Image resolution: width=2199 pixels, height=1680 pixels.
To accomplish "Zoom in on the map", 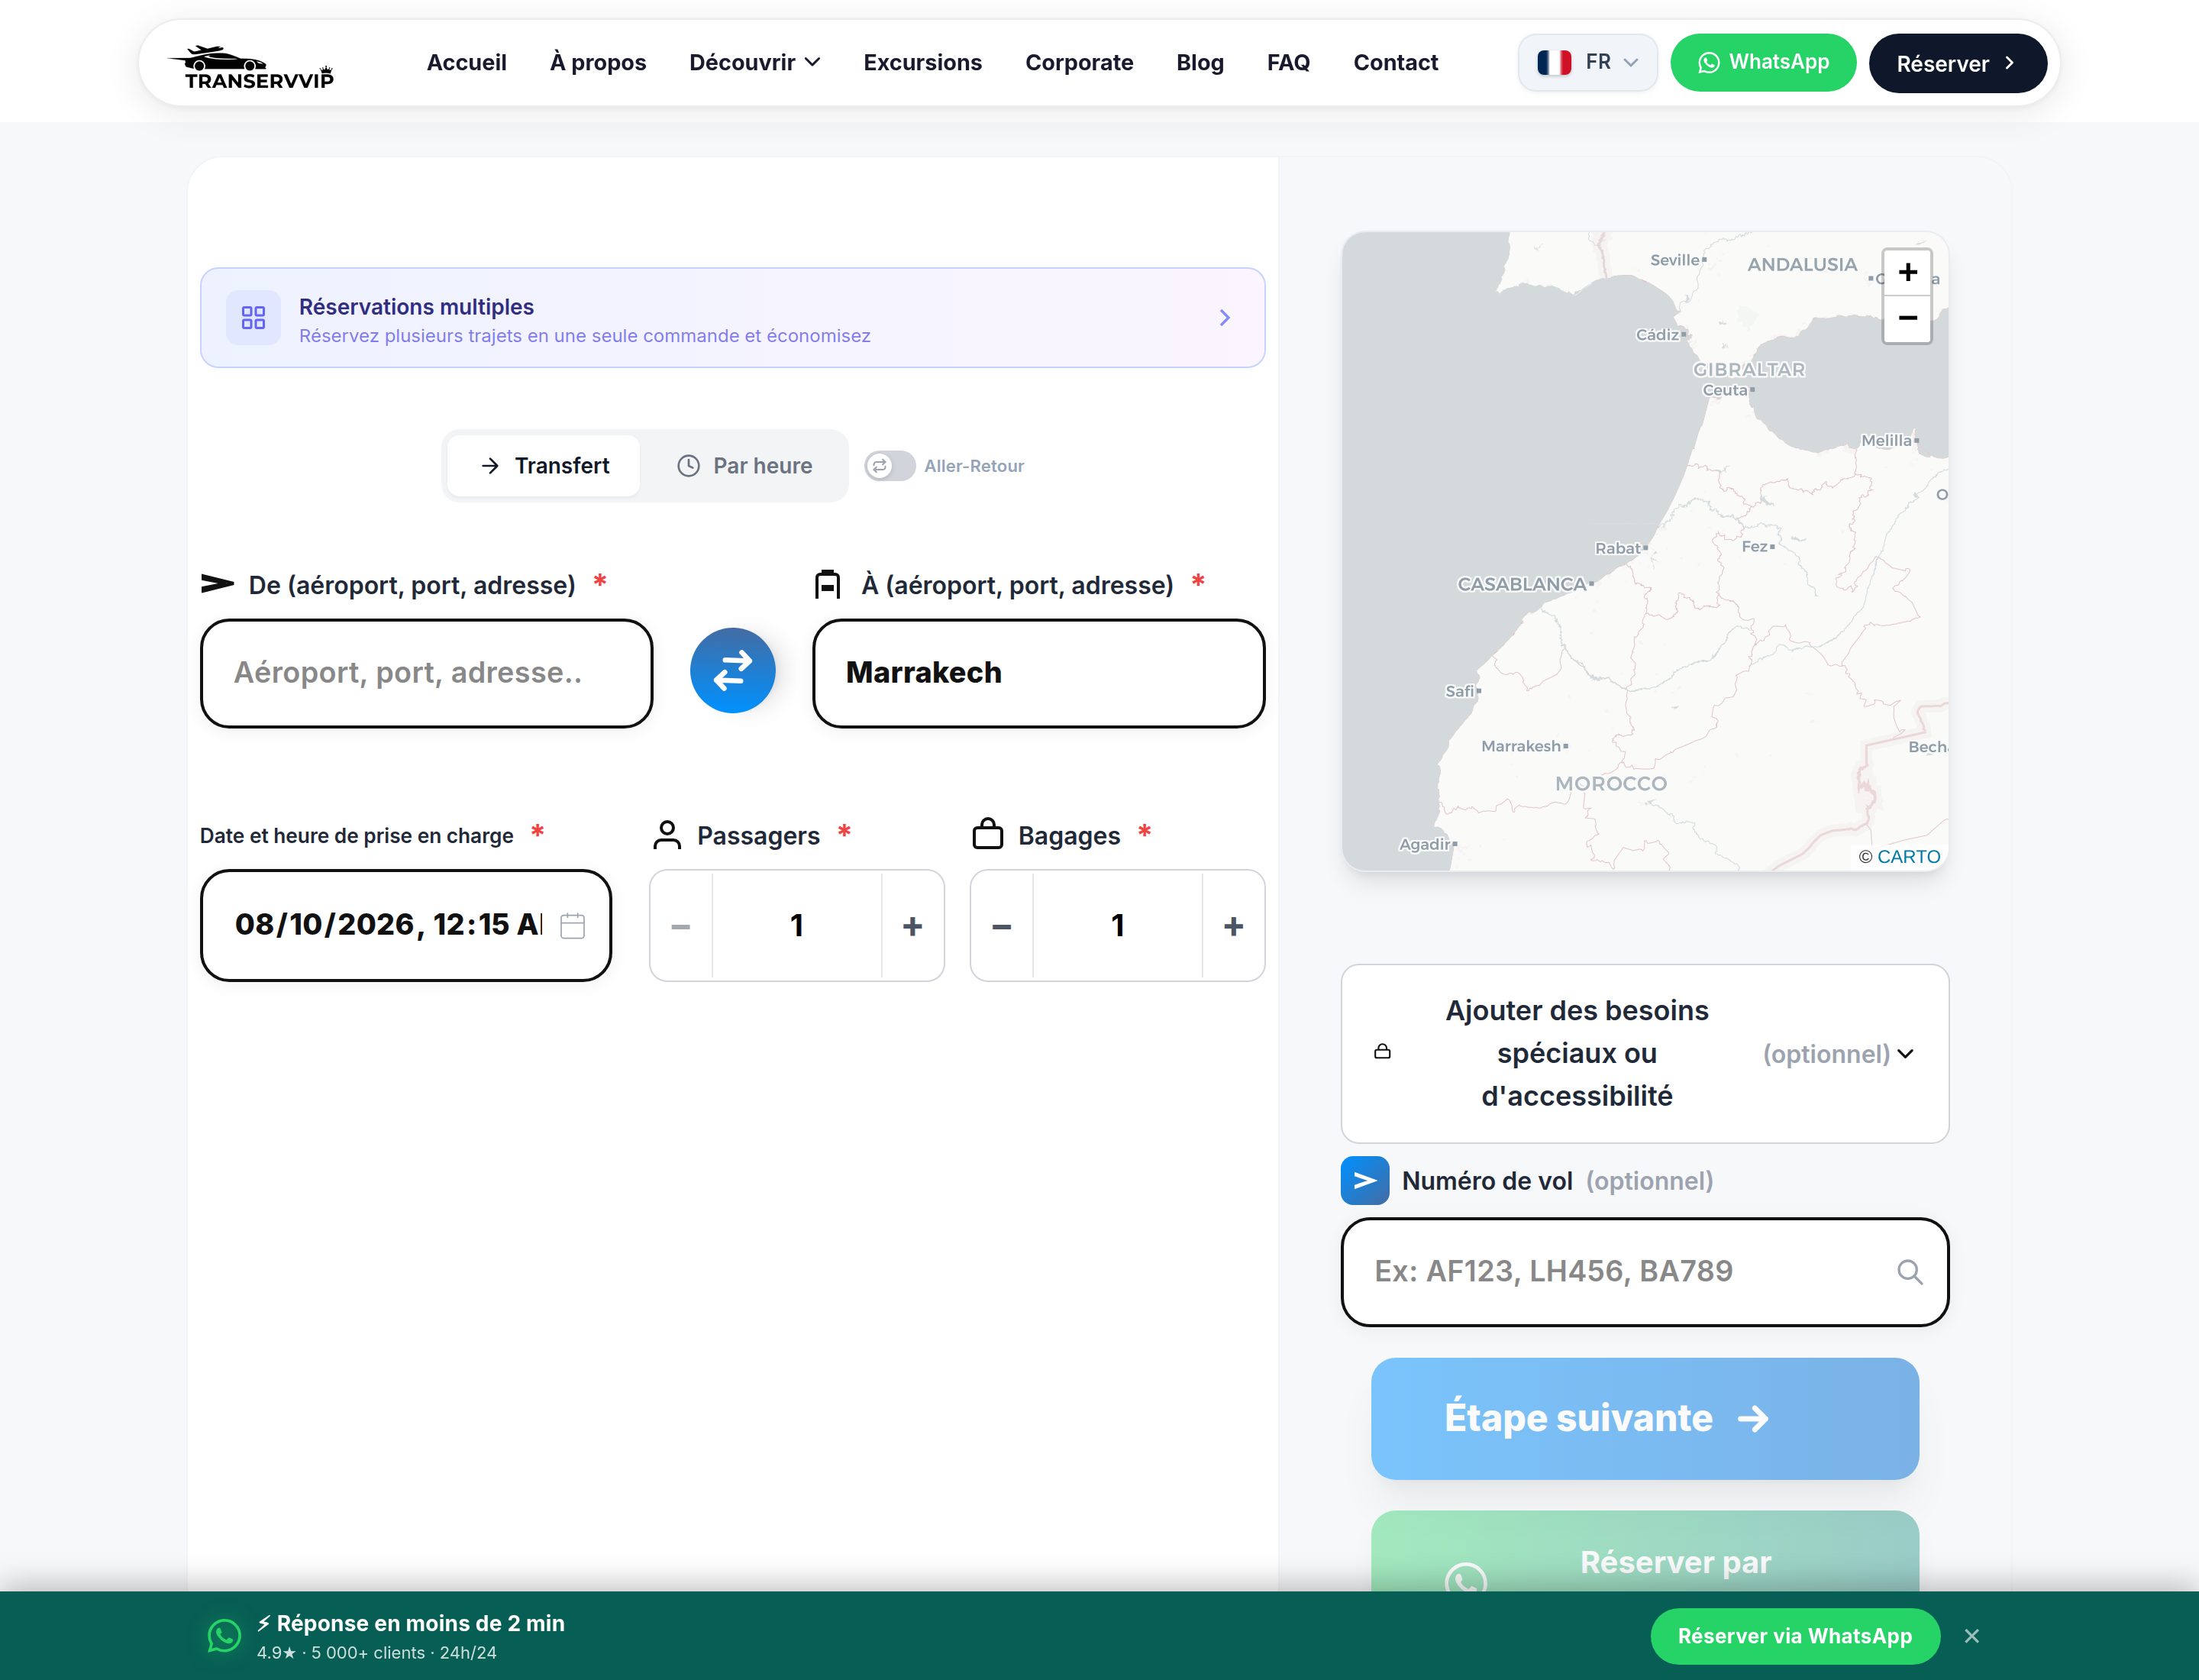I will tap(1907, 272).
